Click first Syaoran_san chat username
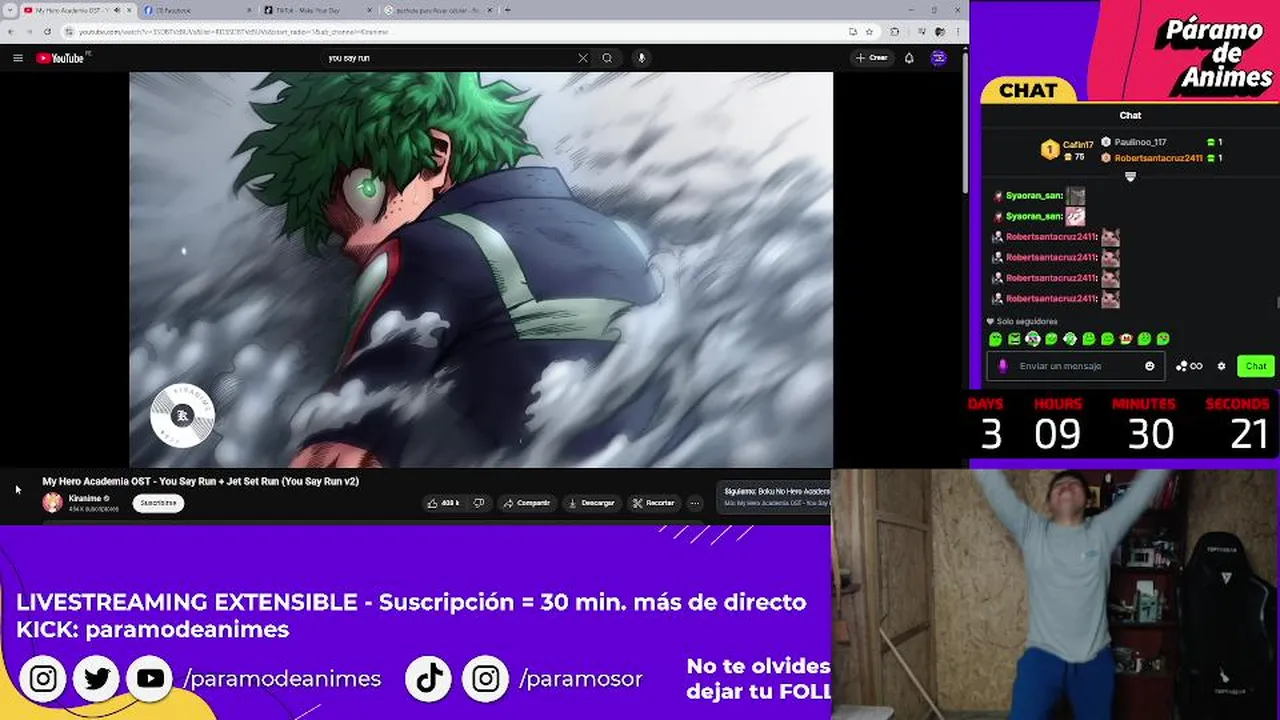This screenshot has width=1280, height=720. click(1034, 196)
